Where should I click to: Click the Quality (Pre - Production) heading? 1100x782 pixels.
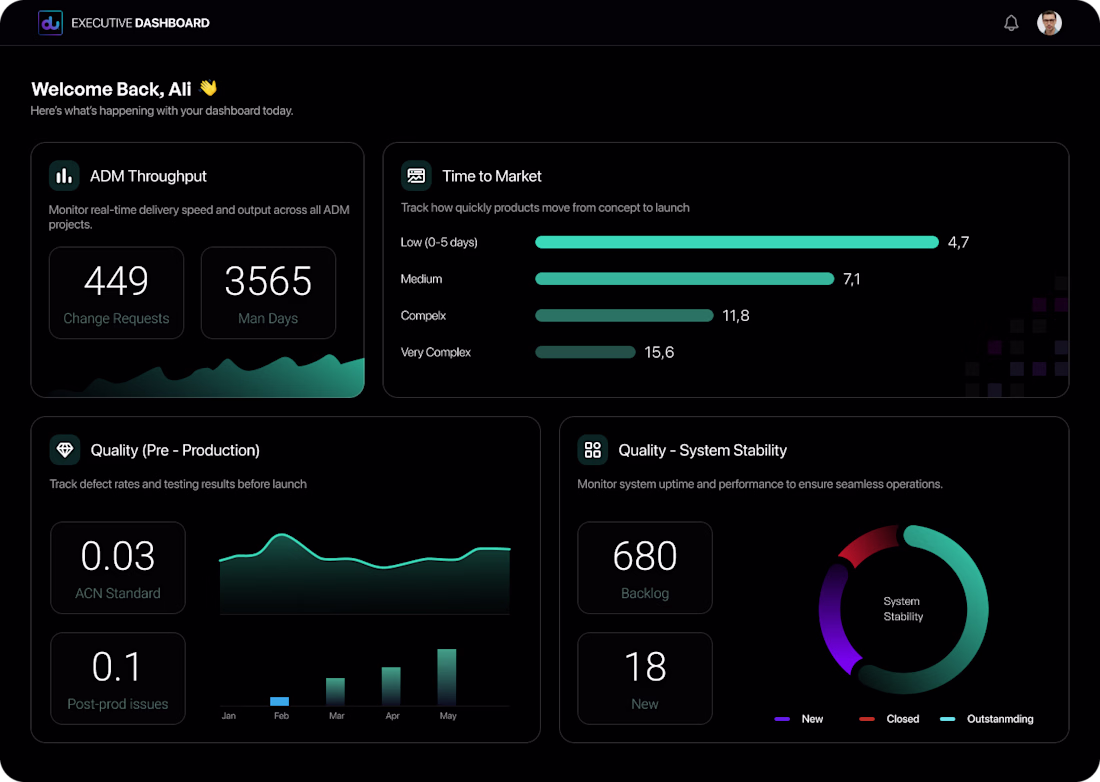click(175, 450)
